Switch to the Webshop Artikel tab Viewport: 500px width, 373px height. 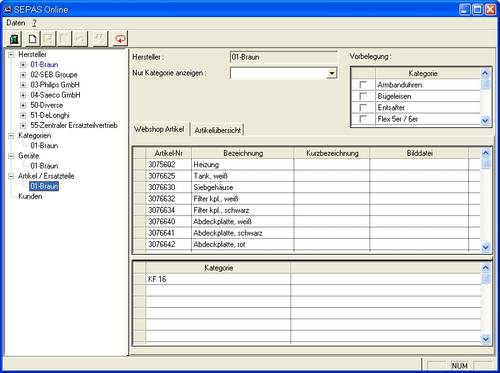point(159,129)
